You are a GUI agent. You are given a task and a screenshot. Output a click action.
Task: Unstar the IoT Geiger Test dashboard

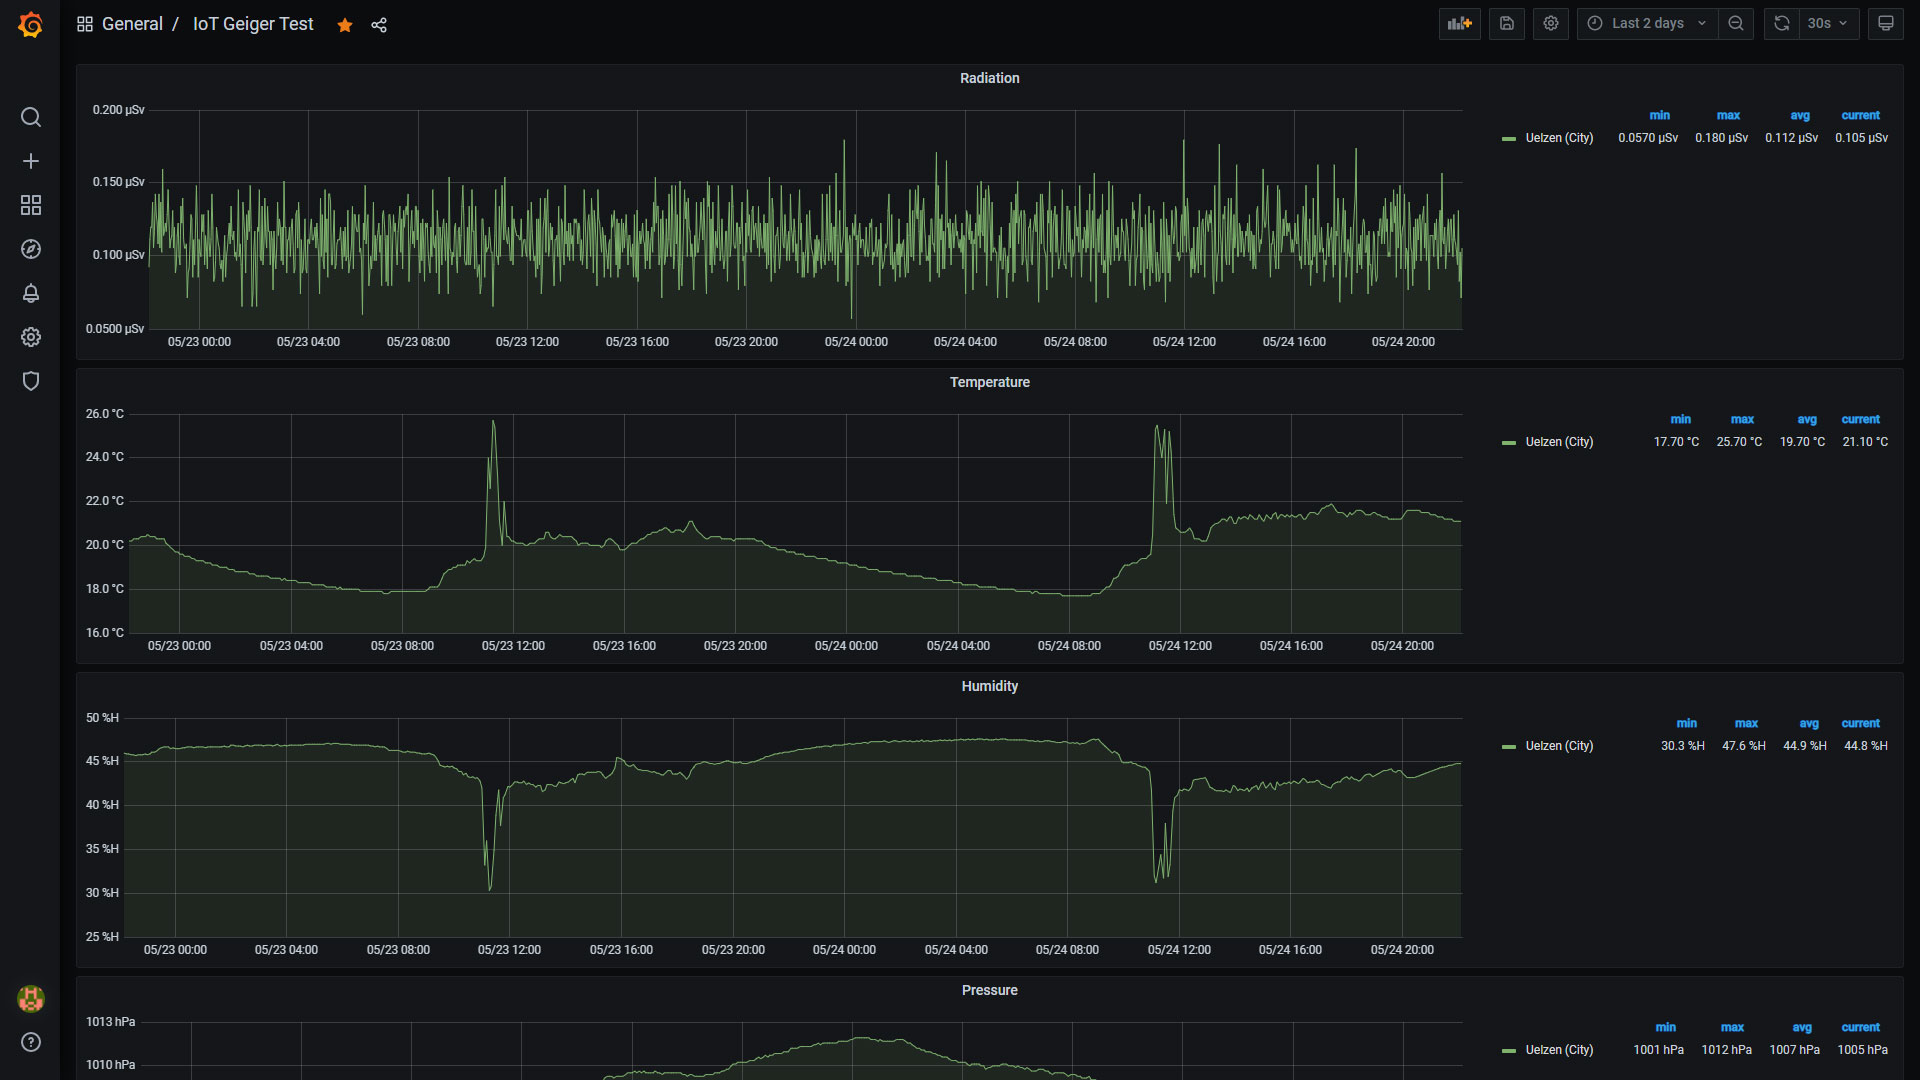(x=345, y=25)
